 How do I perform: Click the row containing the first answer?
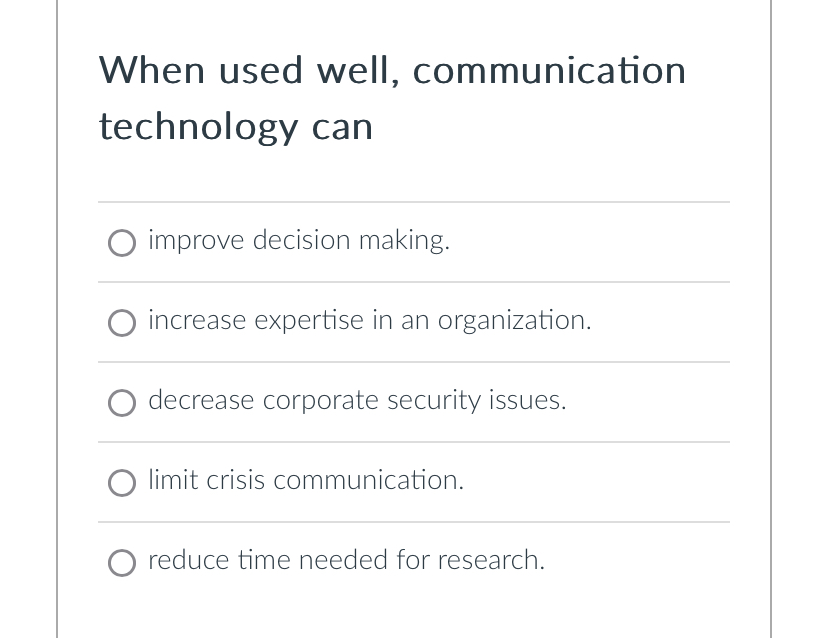[413, 241]
